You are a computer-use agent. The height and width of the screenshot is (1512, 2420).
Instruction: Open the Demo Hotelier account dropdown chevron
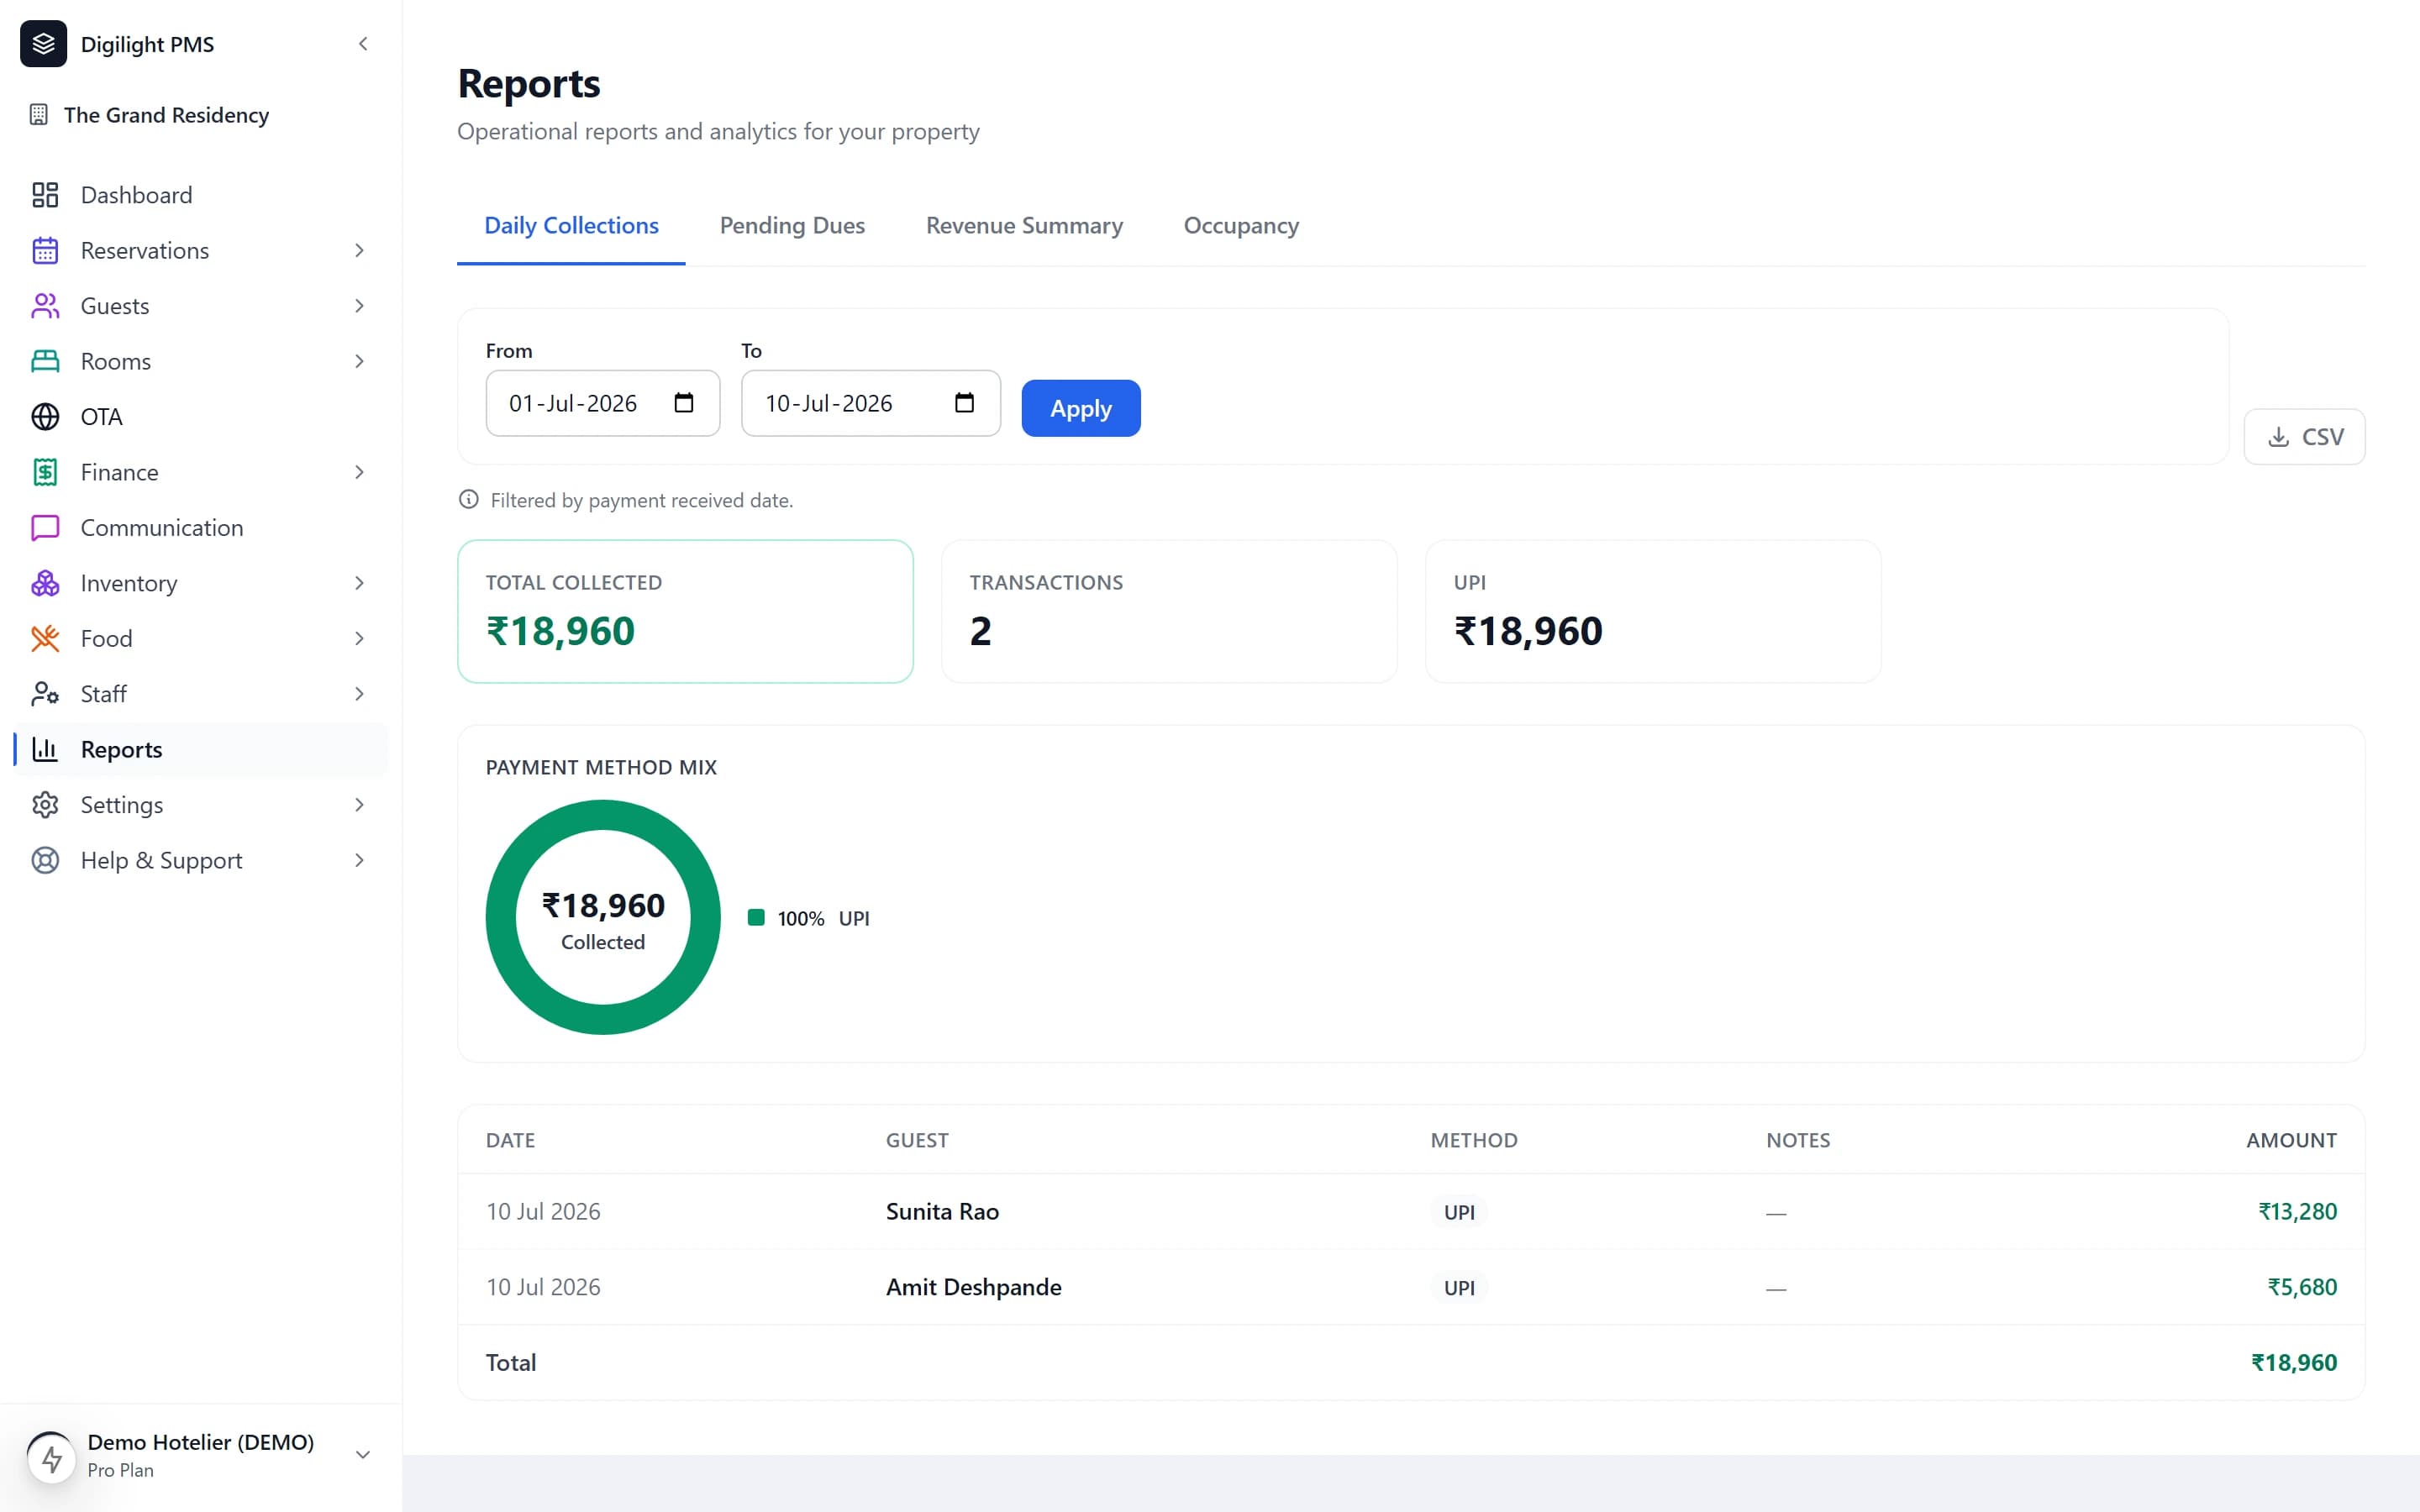[x=363, y=1455]
